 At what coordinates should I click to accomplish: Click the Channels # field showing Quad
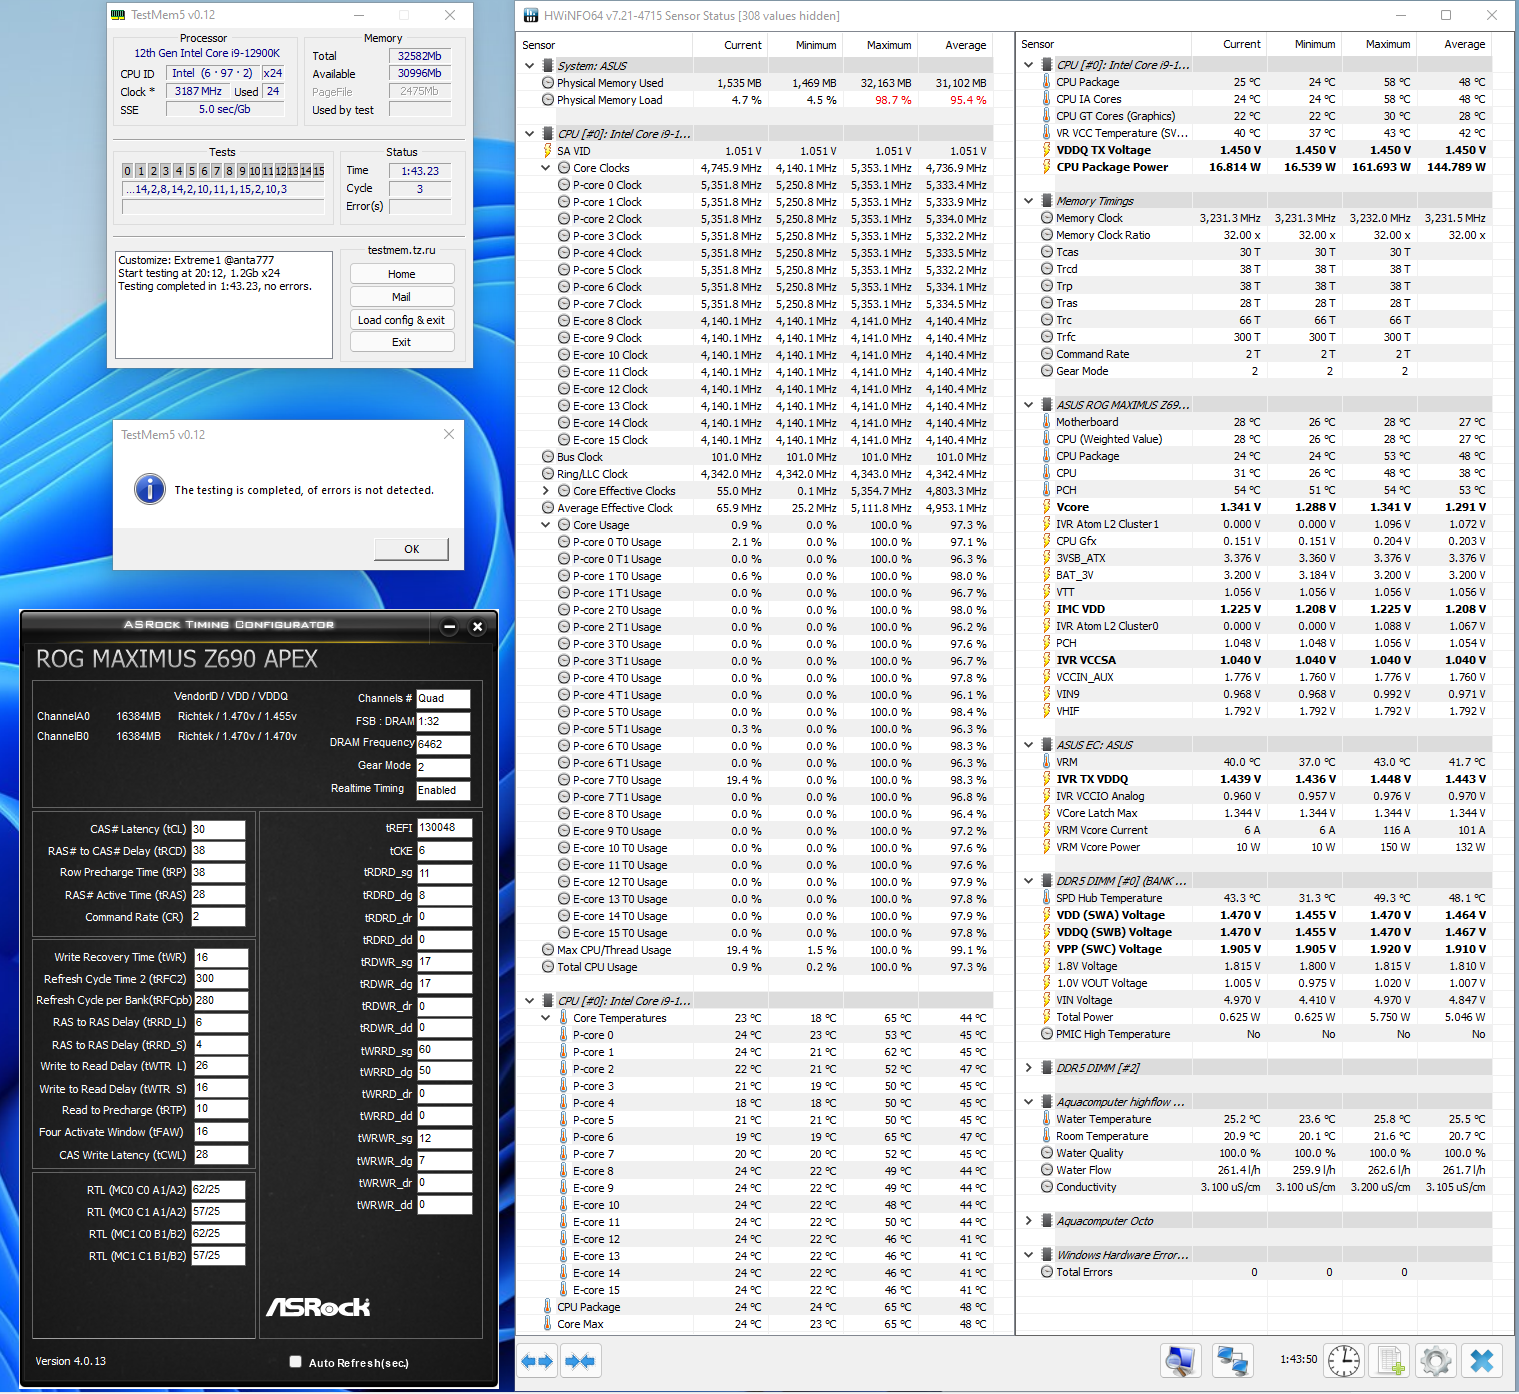(443, 698)
